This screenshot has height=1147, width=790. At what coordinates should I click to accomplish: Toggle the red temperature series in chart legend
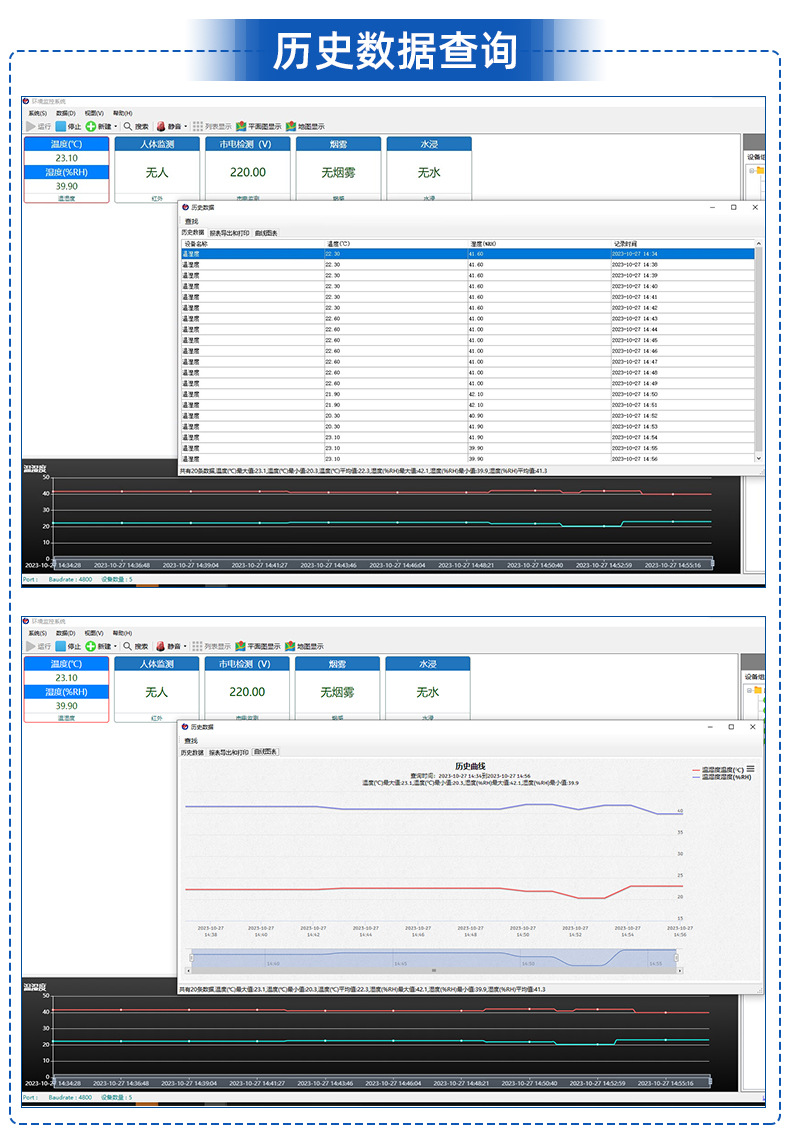click(x=718, y=769)
